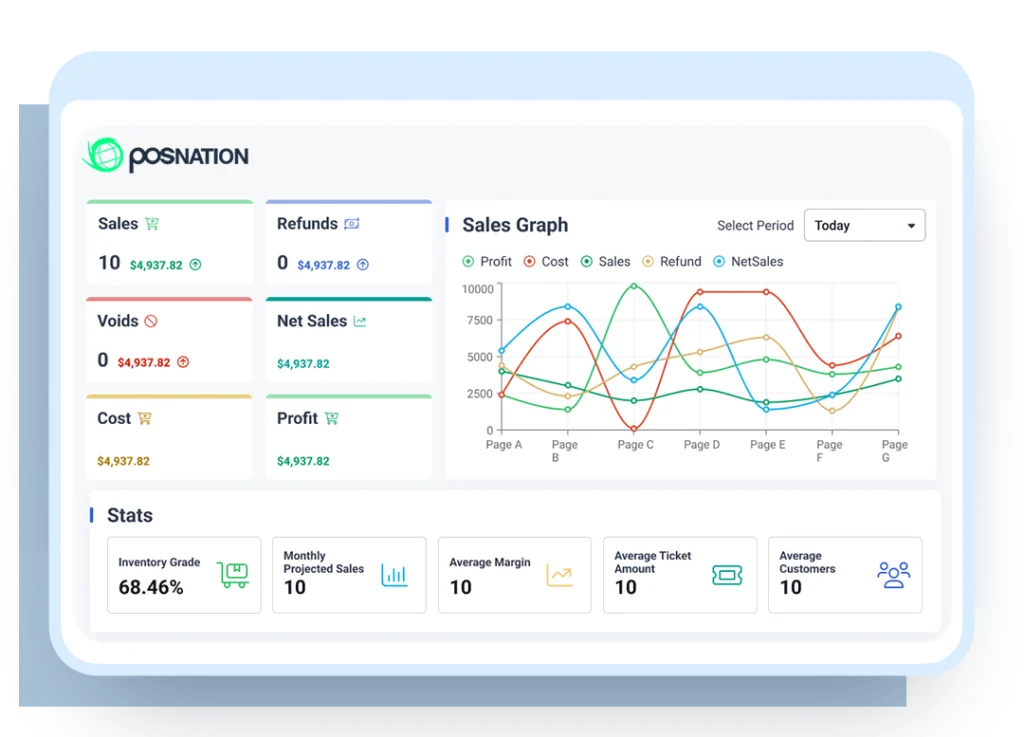Click the Average Ticket Amount ticket icon

pos(727,575)
